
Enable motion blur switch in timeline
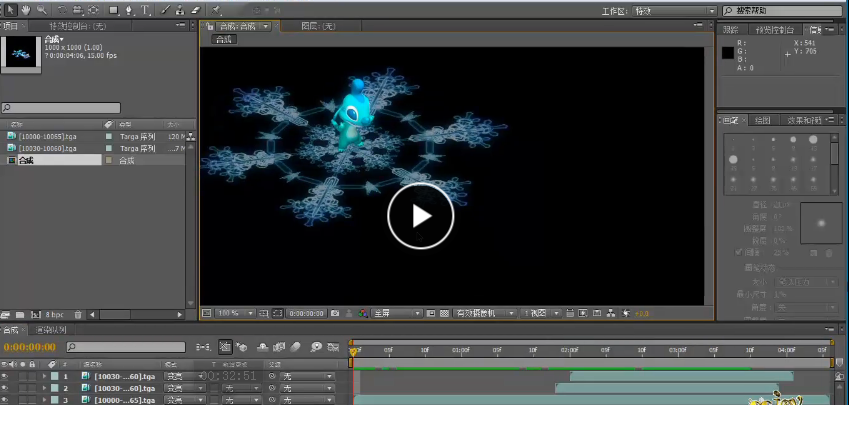click(295, 347)
